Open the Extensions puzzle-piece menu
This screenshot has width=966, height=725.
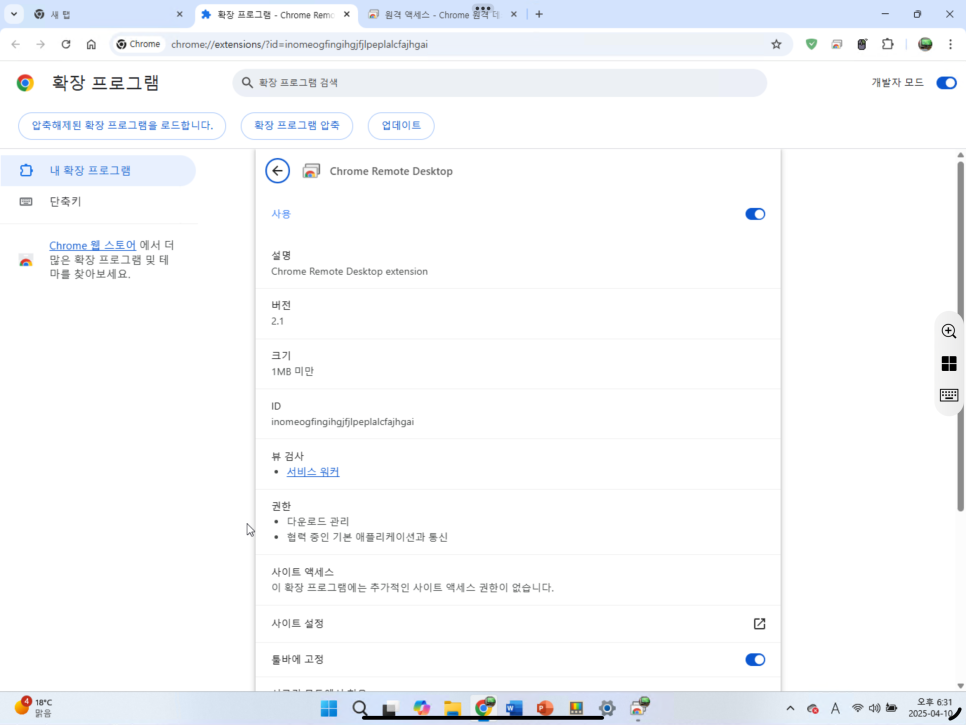pos(887,44)
